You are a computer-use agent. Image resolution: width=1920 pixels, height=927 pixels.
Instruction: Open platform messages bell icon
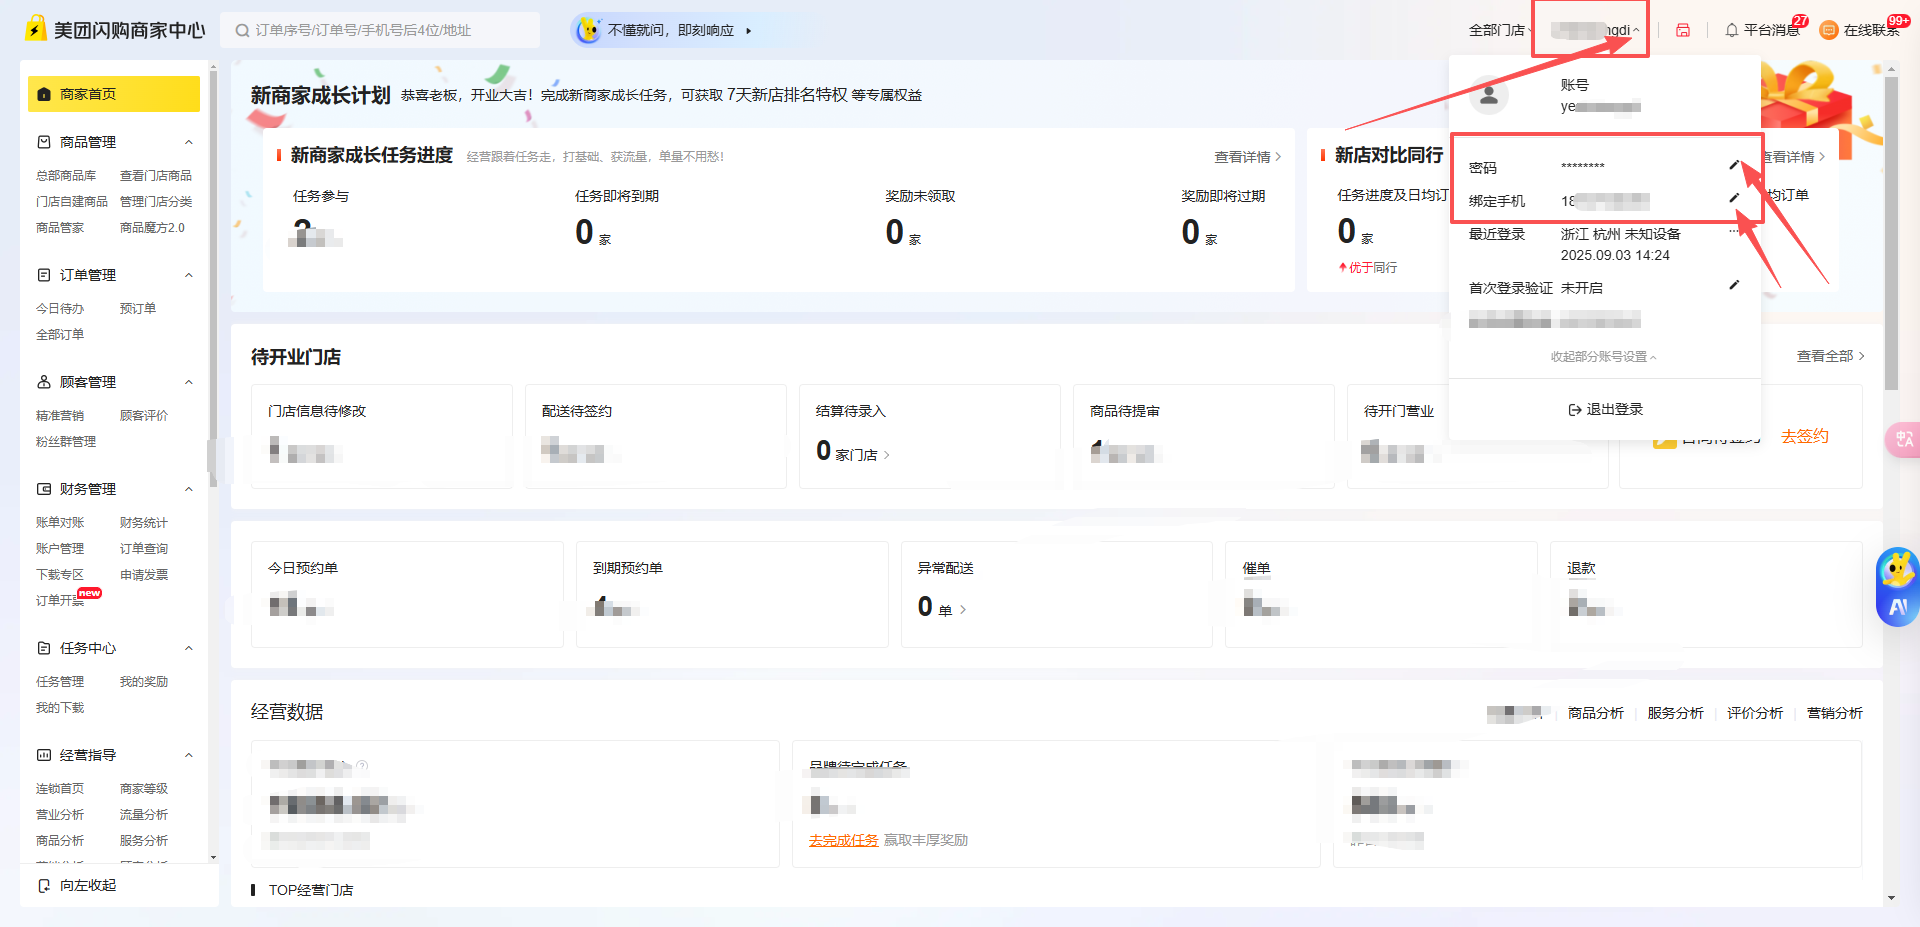1732,30
